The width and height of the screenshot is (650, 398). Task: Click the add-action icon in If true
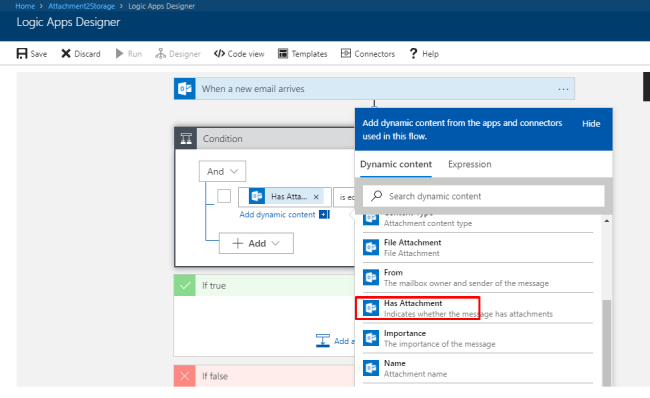[x=323, y=340]
